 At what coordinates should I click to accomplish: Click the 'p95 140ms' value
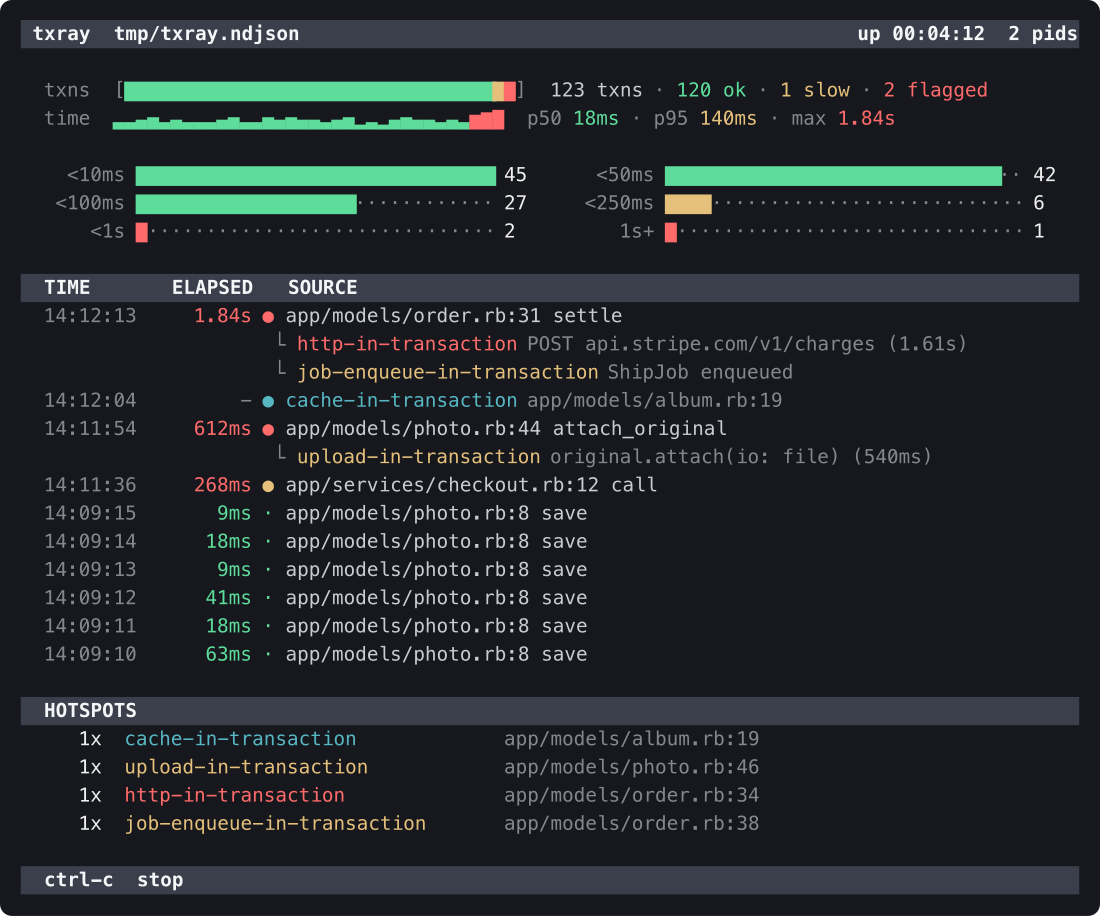coord(706,119)
